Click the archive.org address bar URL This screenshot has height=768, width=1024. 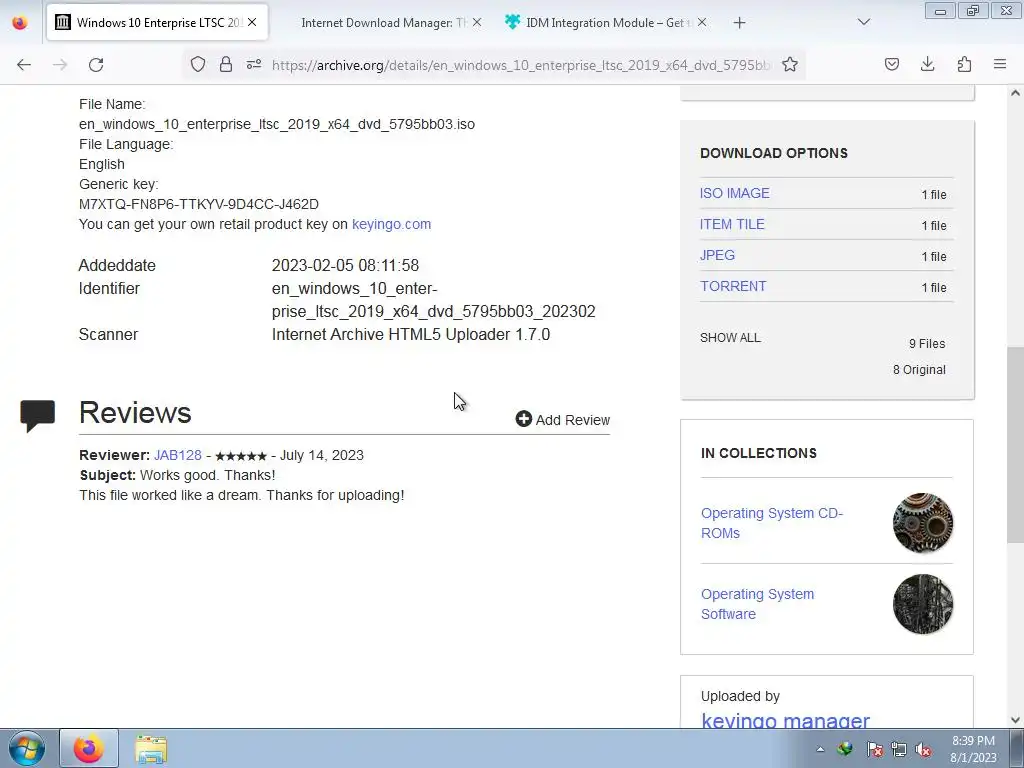click(521, 65)
